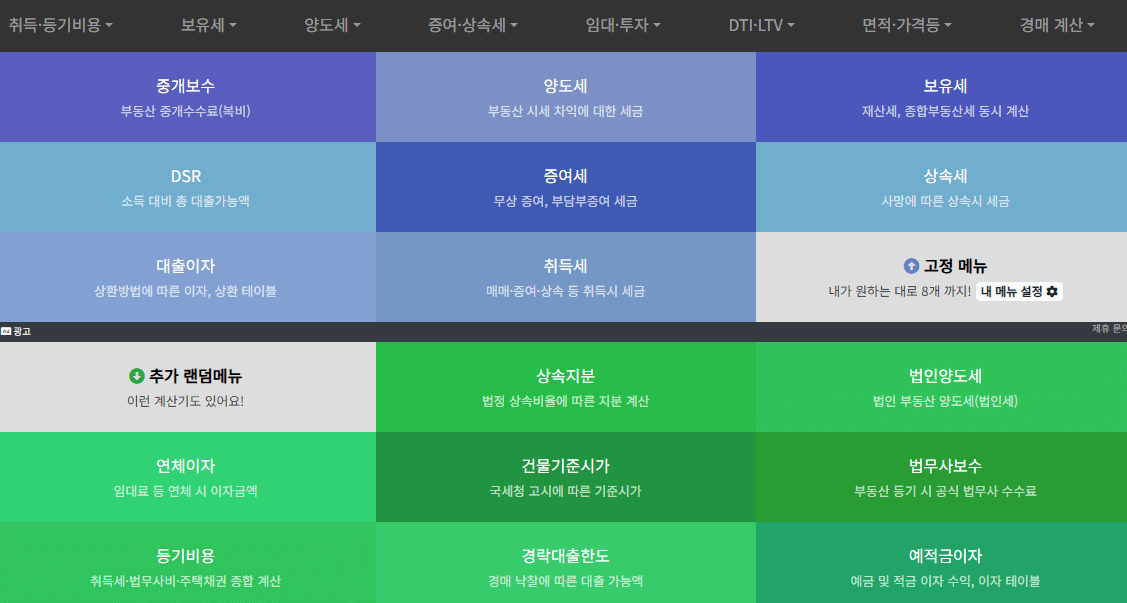This screenshot has width=1127, height=603.
Task: Open the 취득세 acquisition tax calculator
Action: (x=563, y=277)
